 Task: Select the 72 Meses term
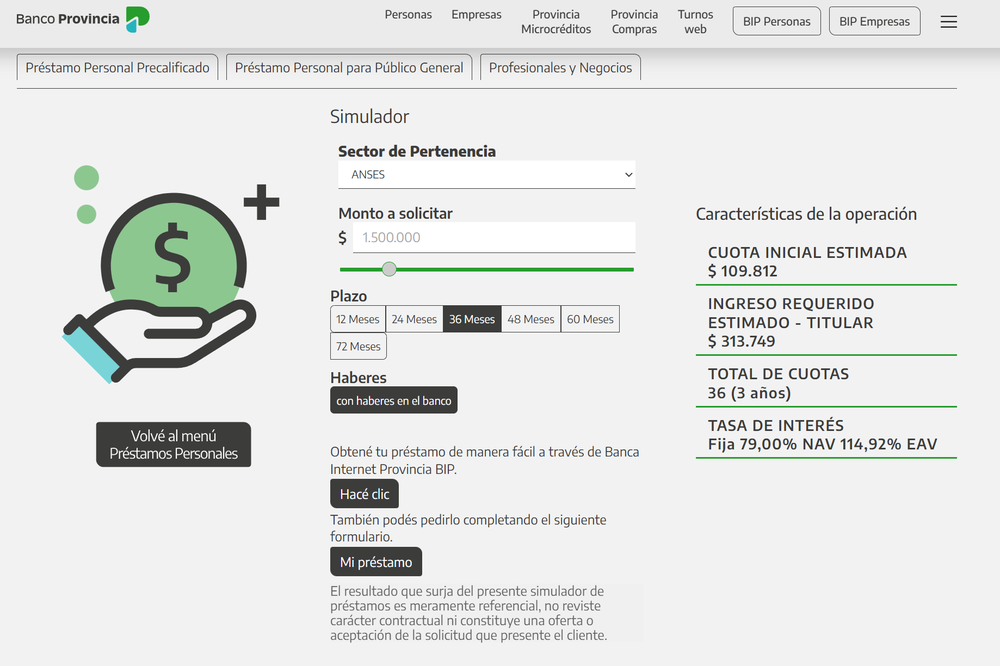pos(358,346)
